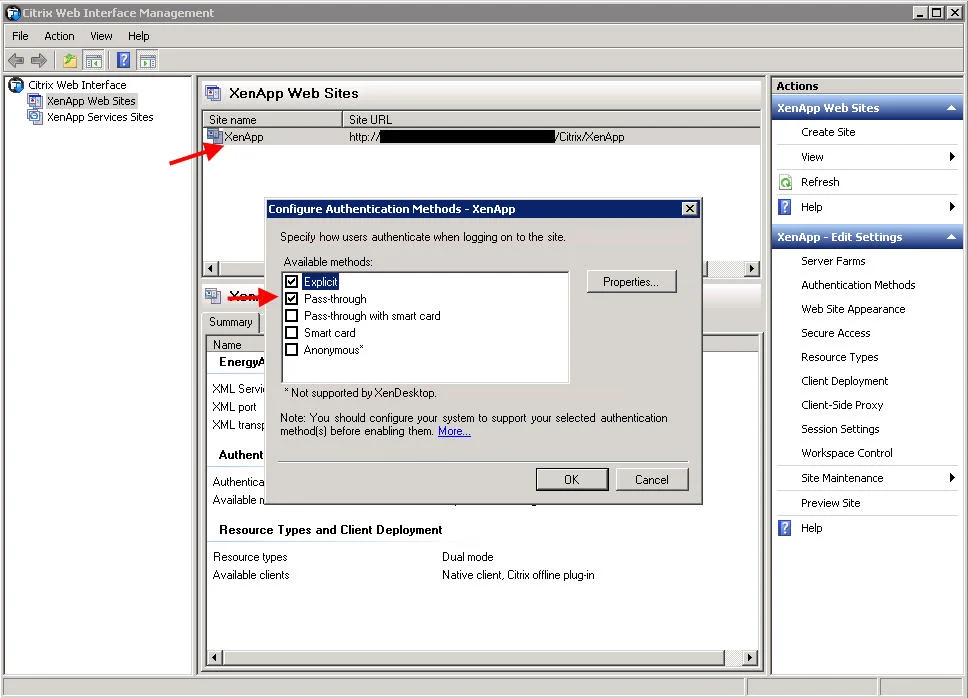This screenshot has width=968, height=698.
Task: Click the blue Help toolbar icon
Action: pyautogui.click(x=123, y=60)
